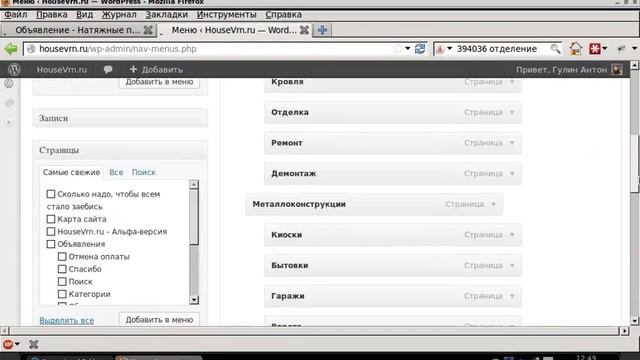
Task: Expand the Кровля menu item arrow
Action: 512,82
